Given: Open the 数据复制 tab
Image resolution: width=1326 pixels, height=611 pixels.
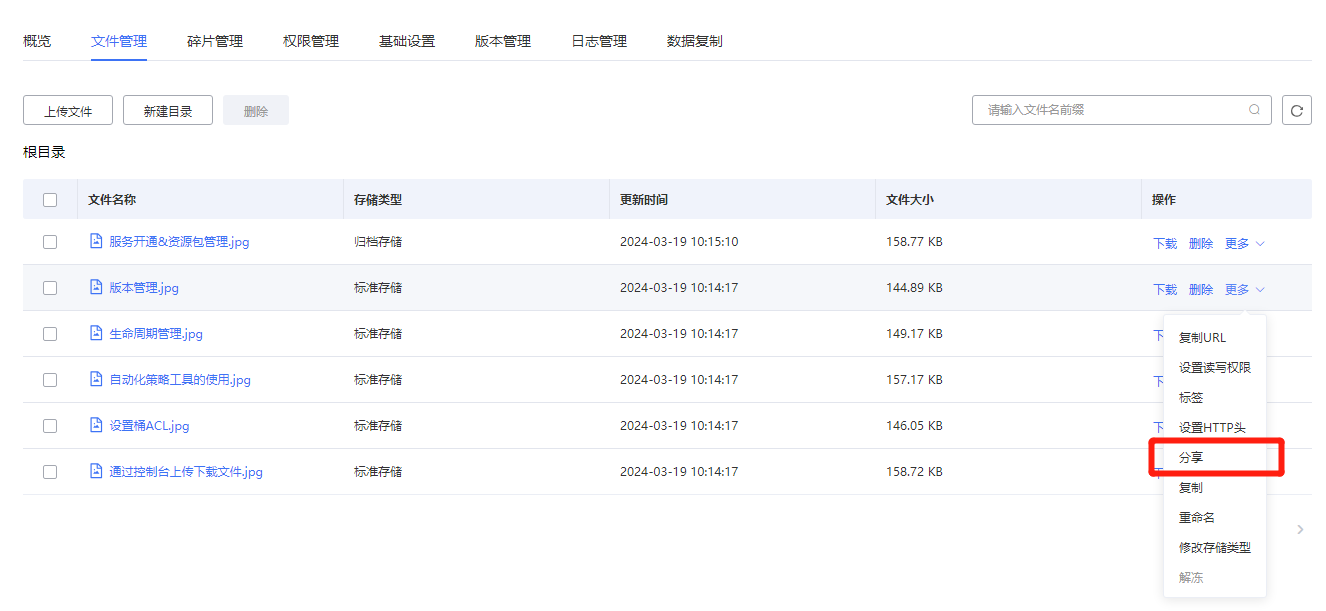Looking at the screenshot, I should click(x=695, y=41).
